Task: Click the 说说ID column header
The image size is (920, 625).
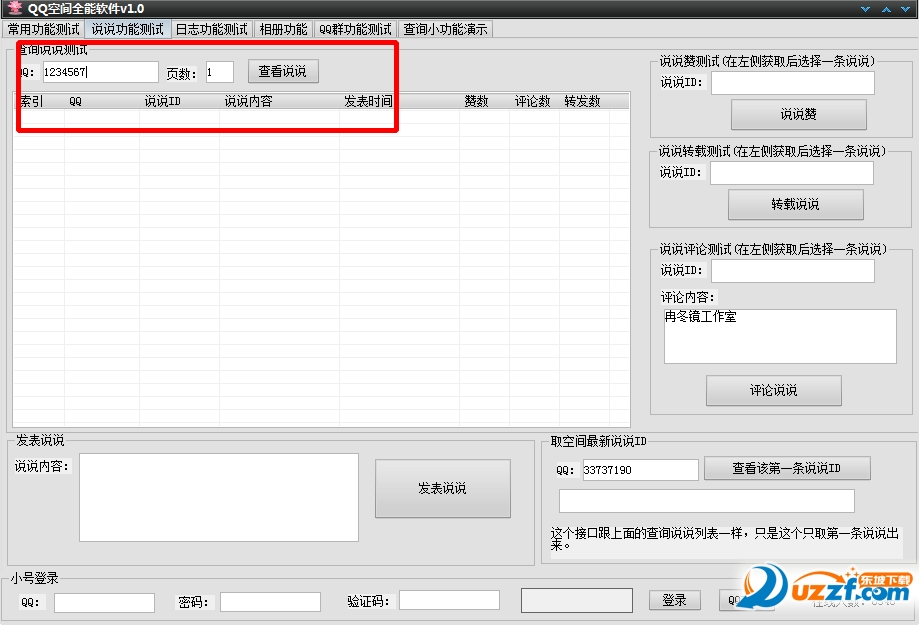Action: (x=180, y=101)
